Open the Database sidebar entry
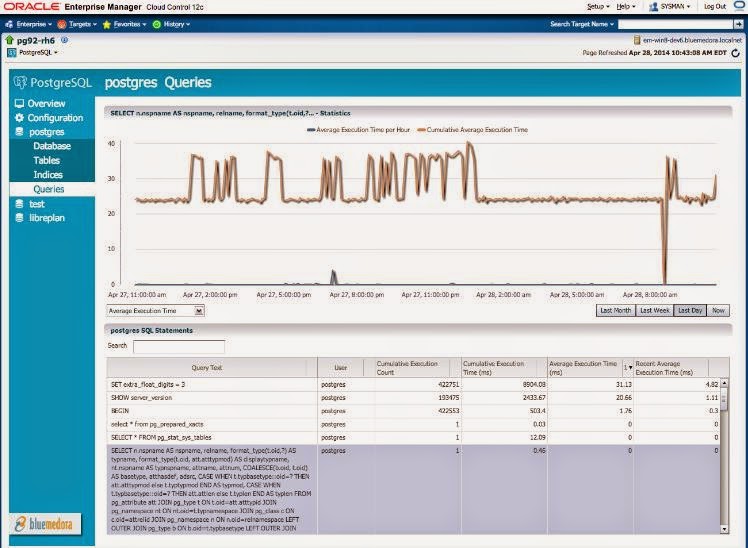748x548 pixels. pos(52,146)
